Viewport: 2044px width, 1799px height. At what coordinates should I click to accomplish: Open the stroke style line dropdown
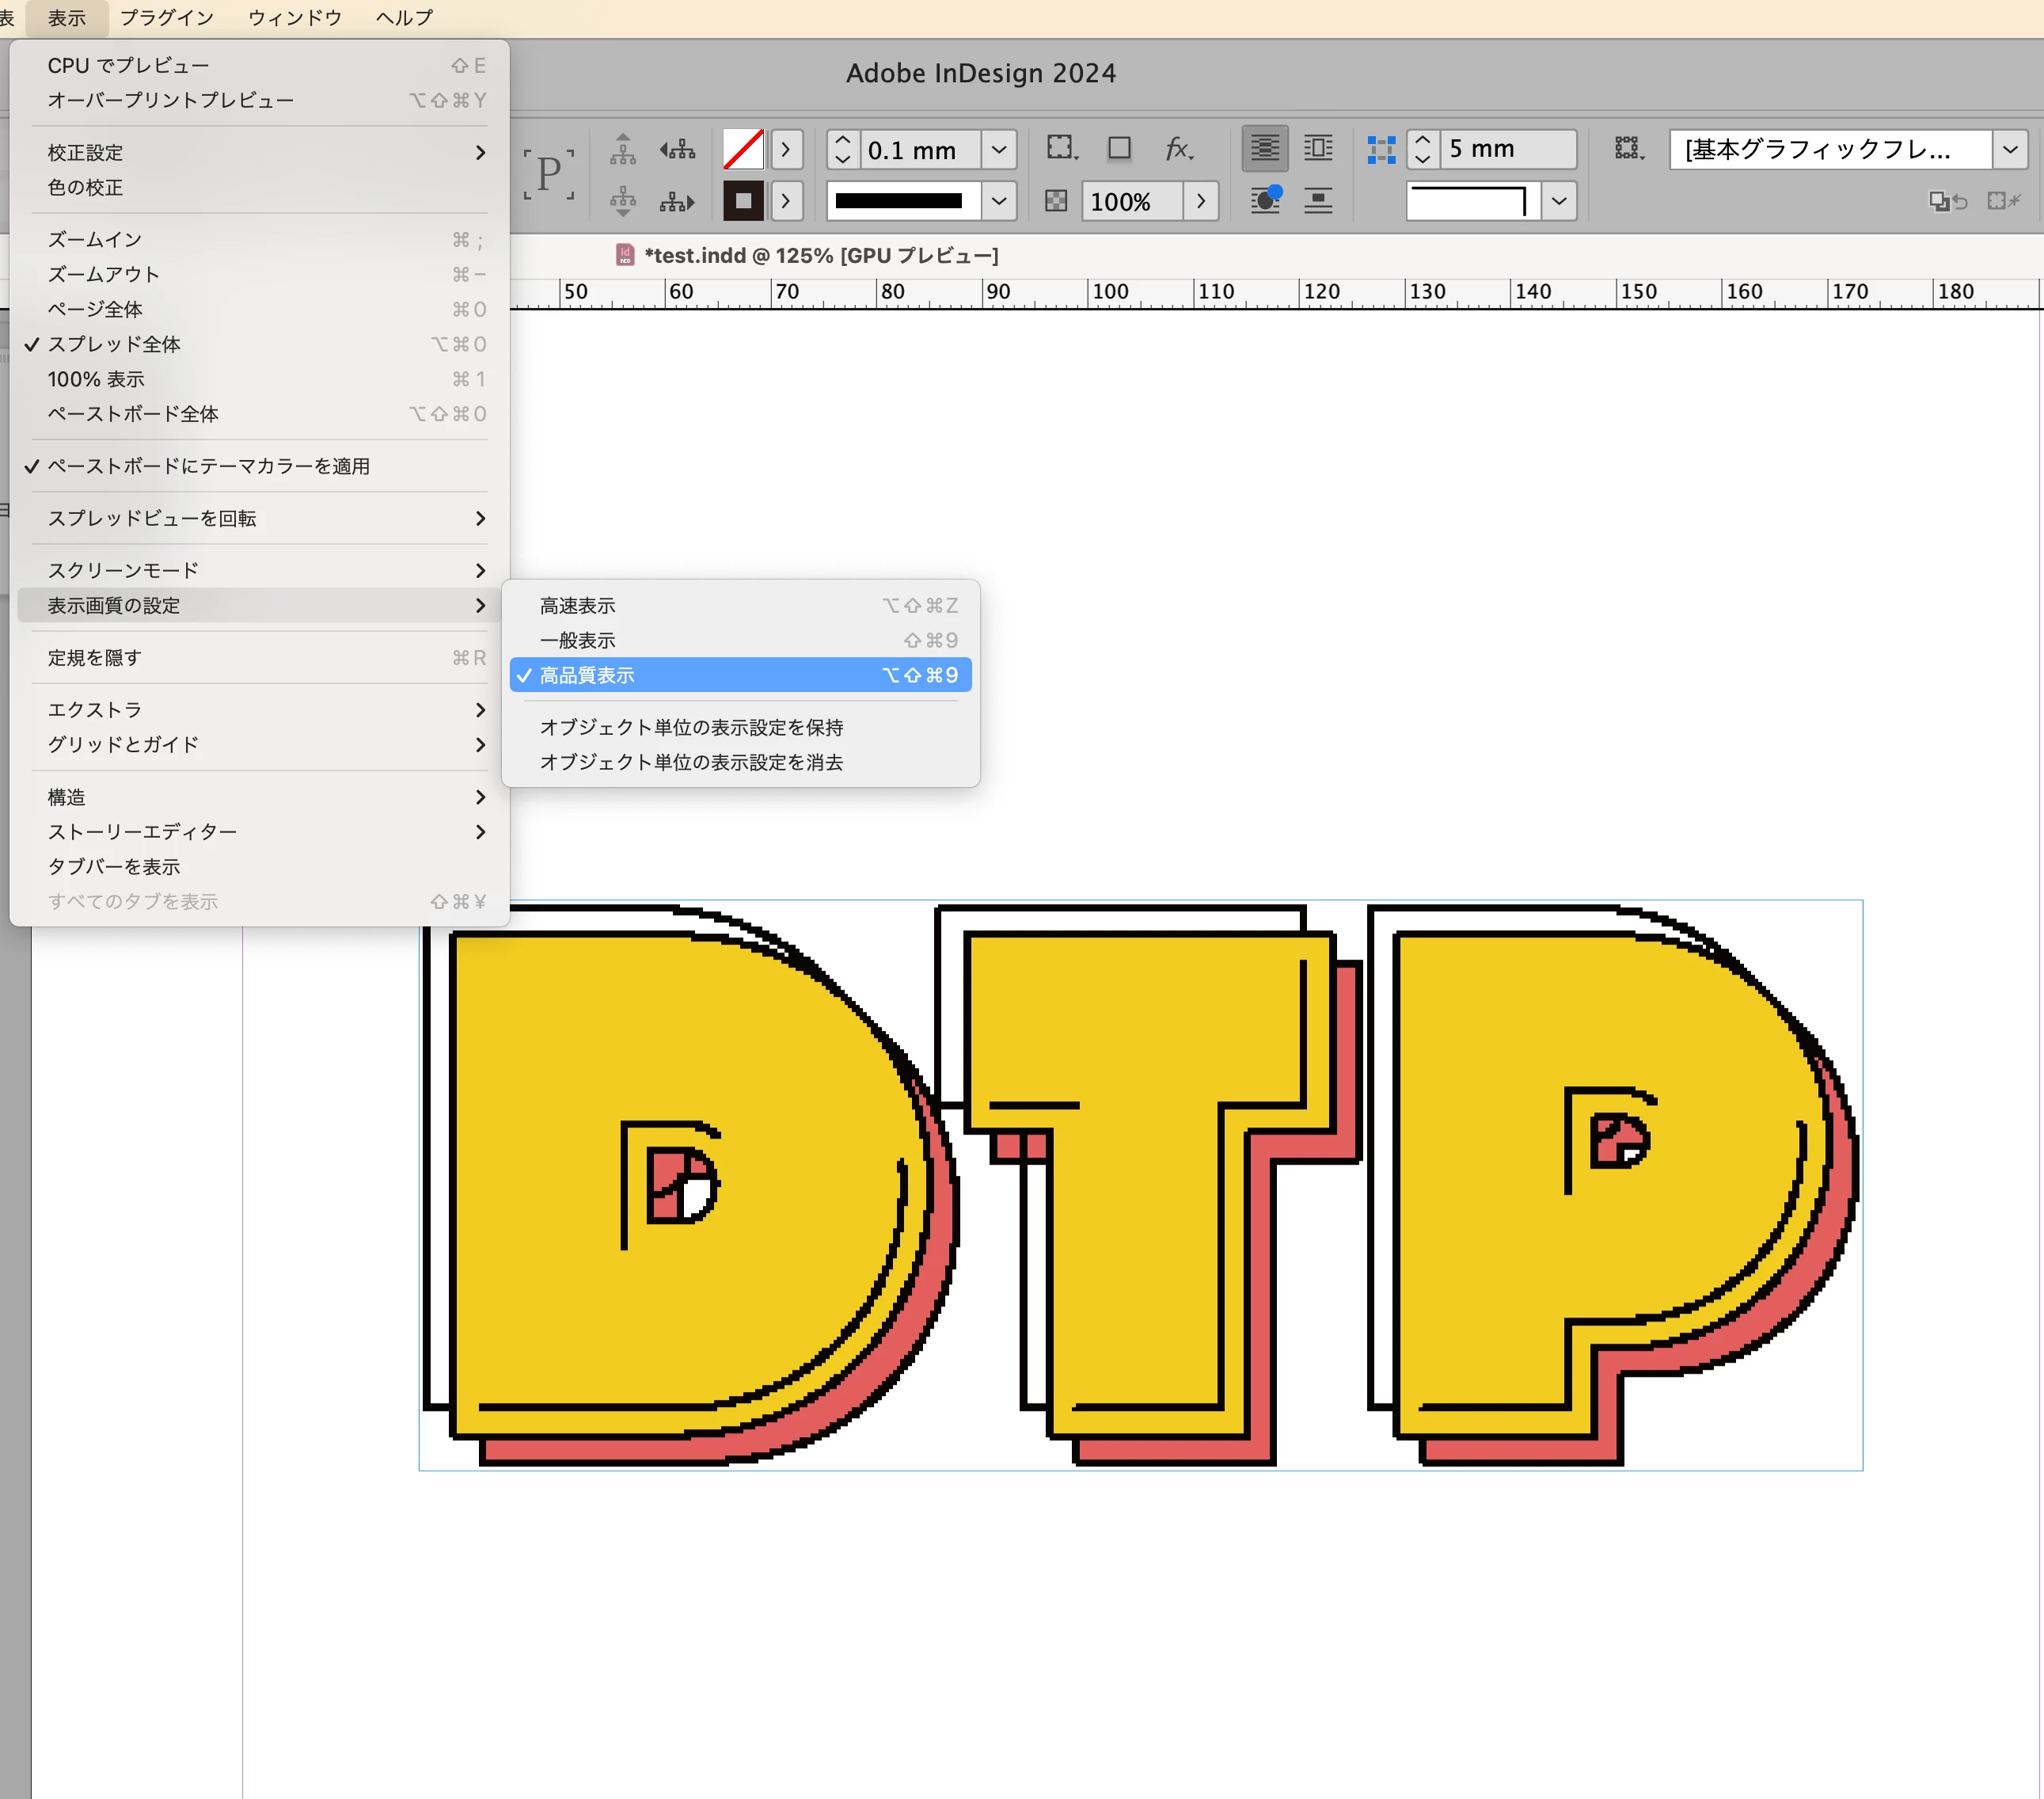pyautogui.click(x=998, y=201)
